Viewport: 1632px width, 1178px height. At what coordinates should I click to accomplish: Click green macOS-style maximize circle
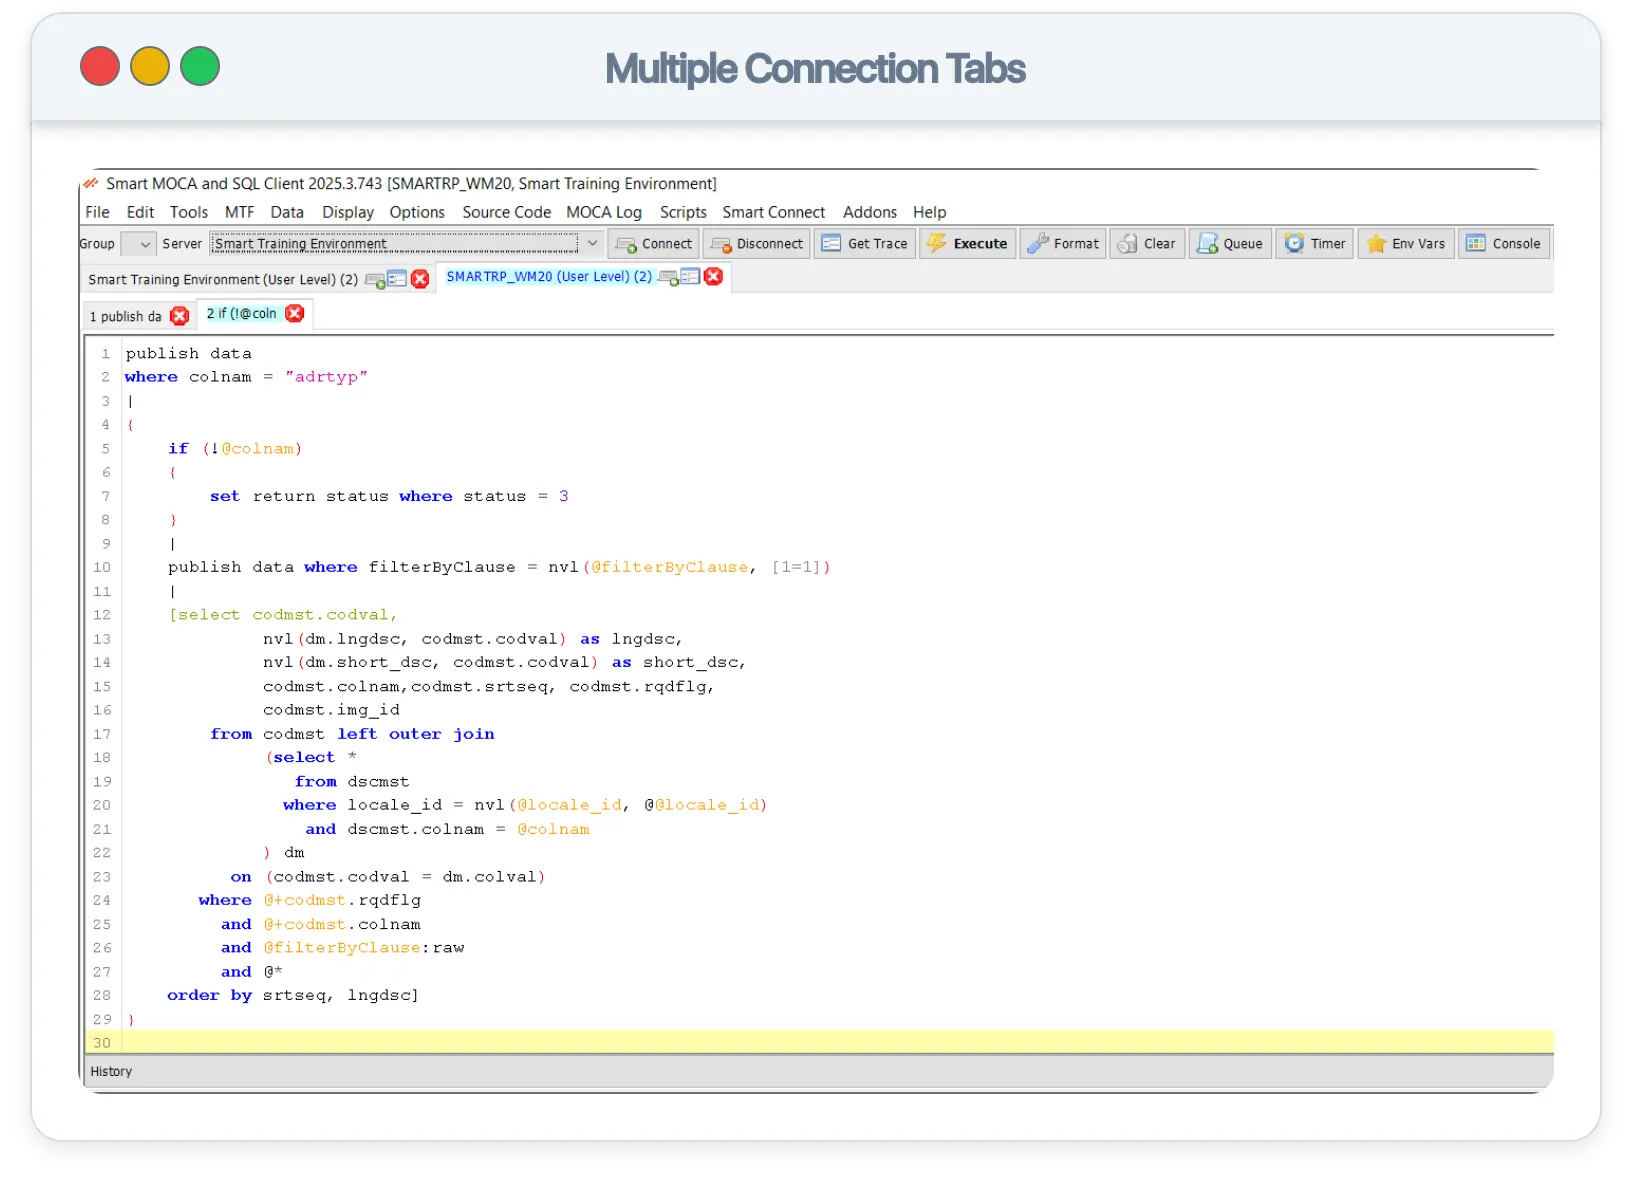pos(200,67)
